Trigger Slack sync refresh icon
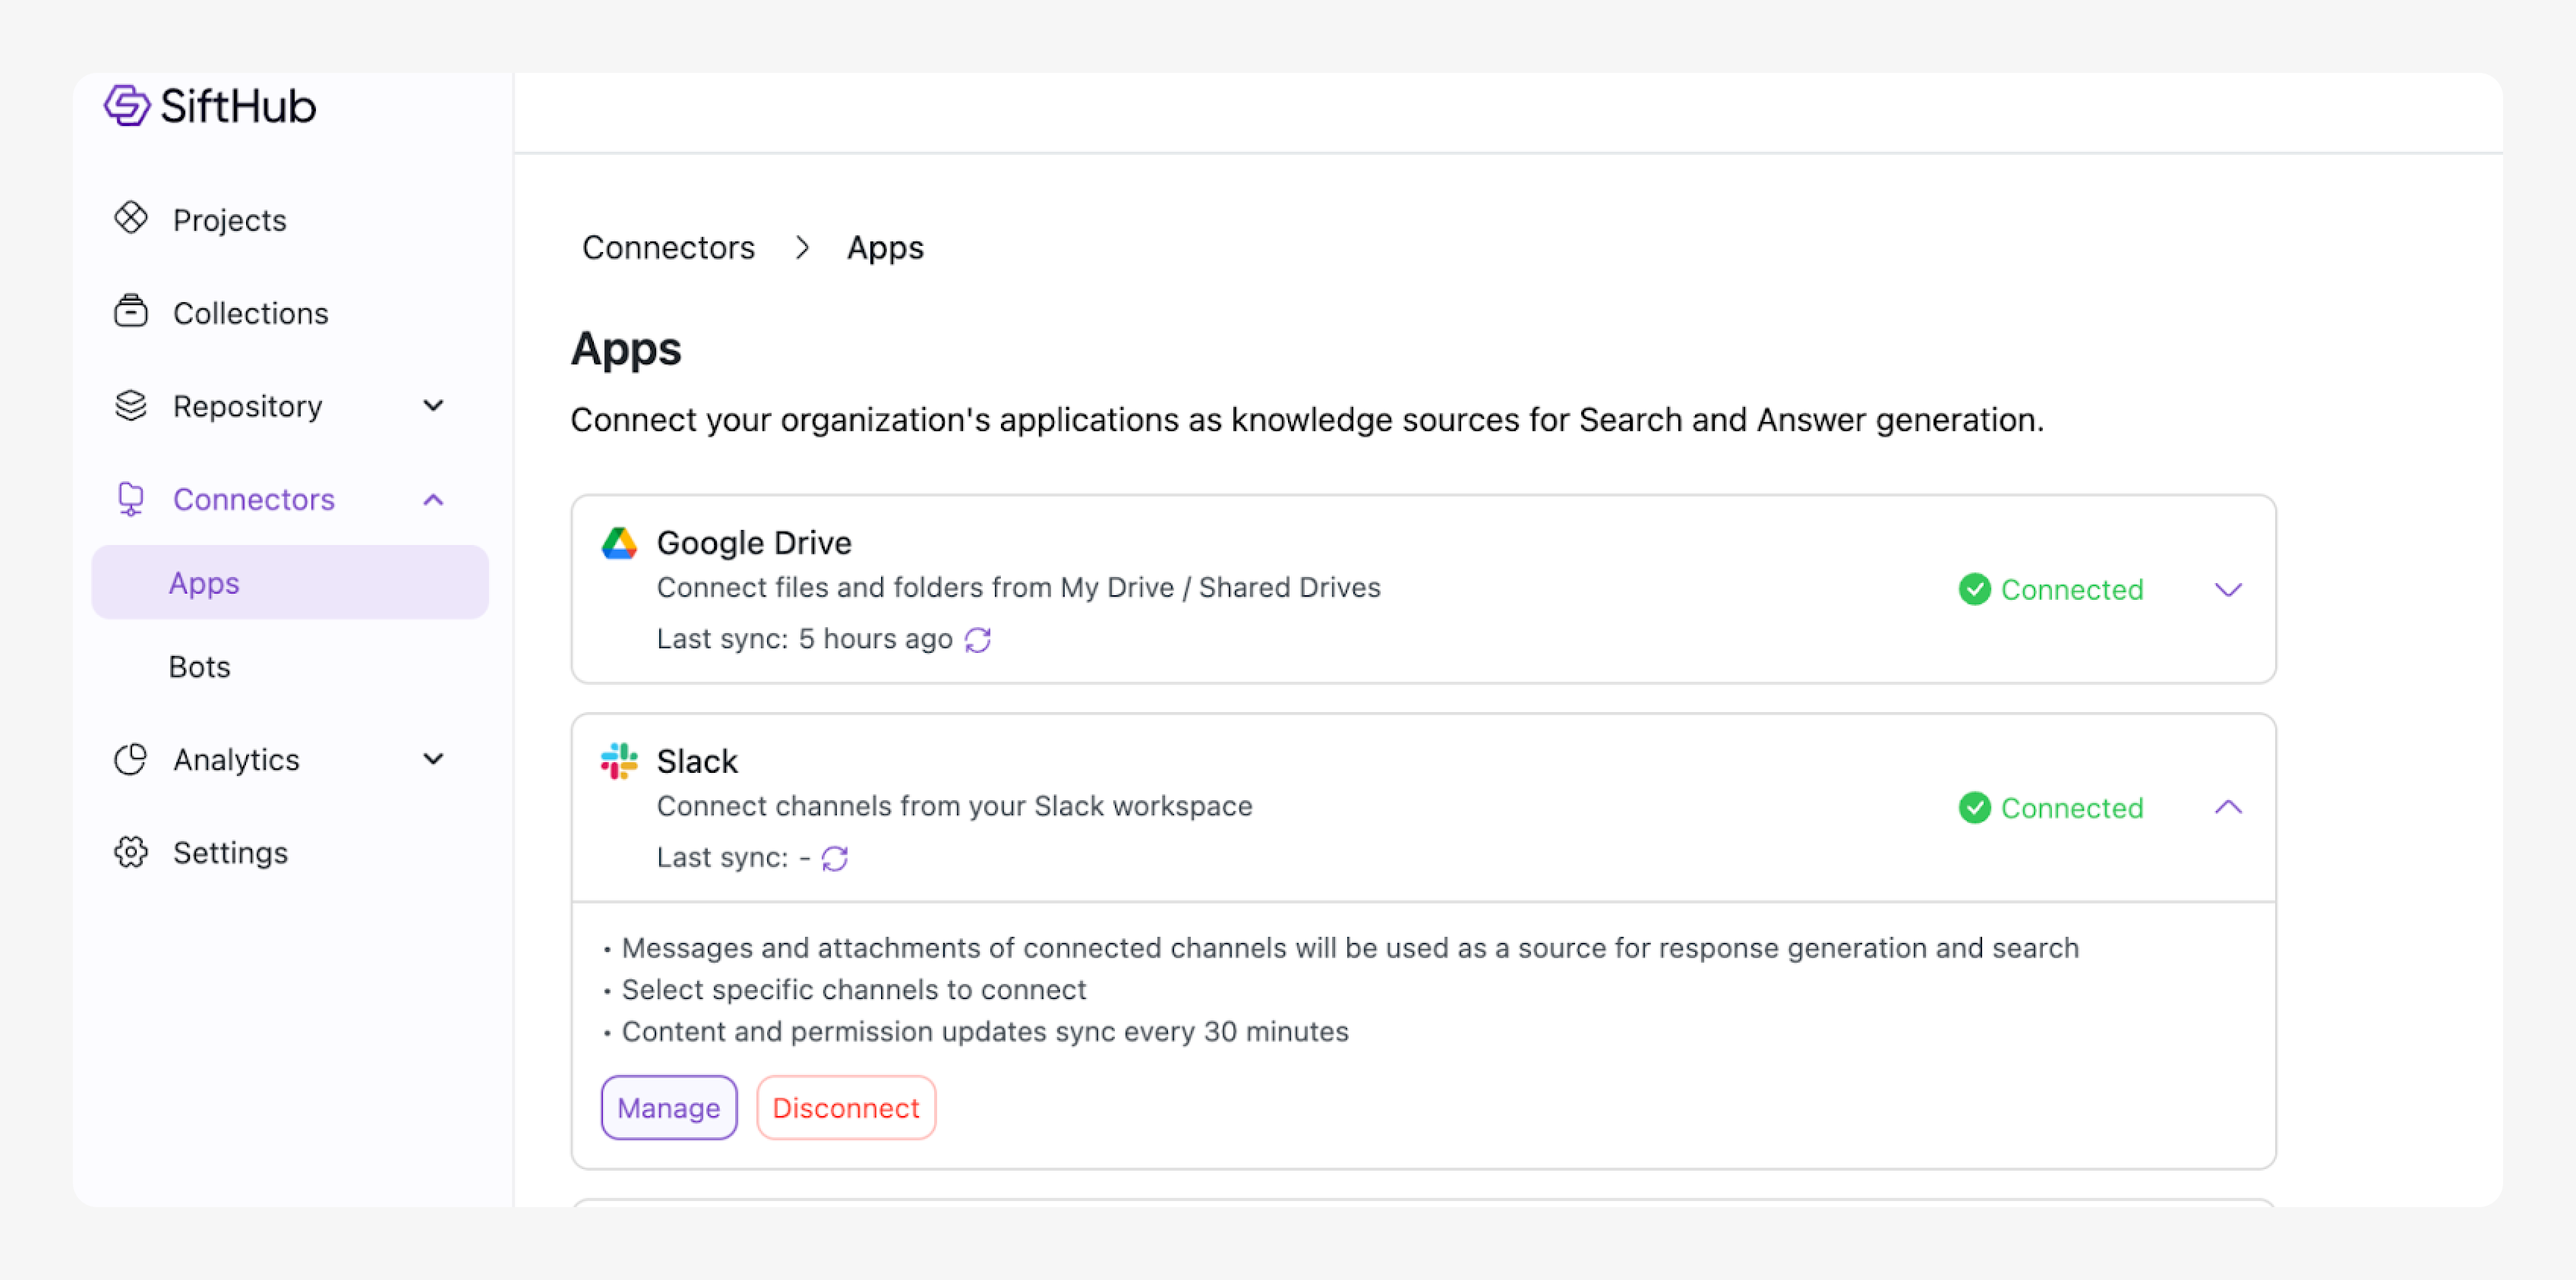The height and width of the screenshot is (1280, 2576). click(834, 858)
